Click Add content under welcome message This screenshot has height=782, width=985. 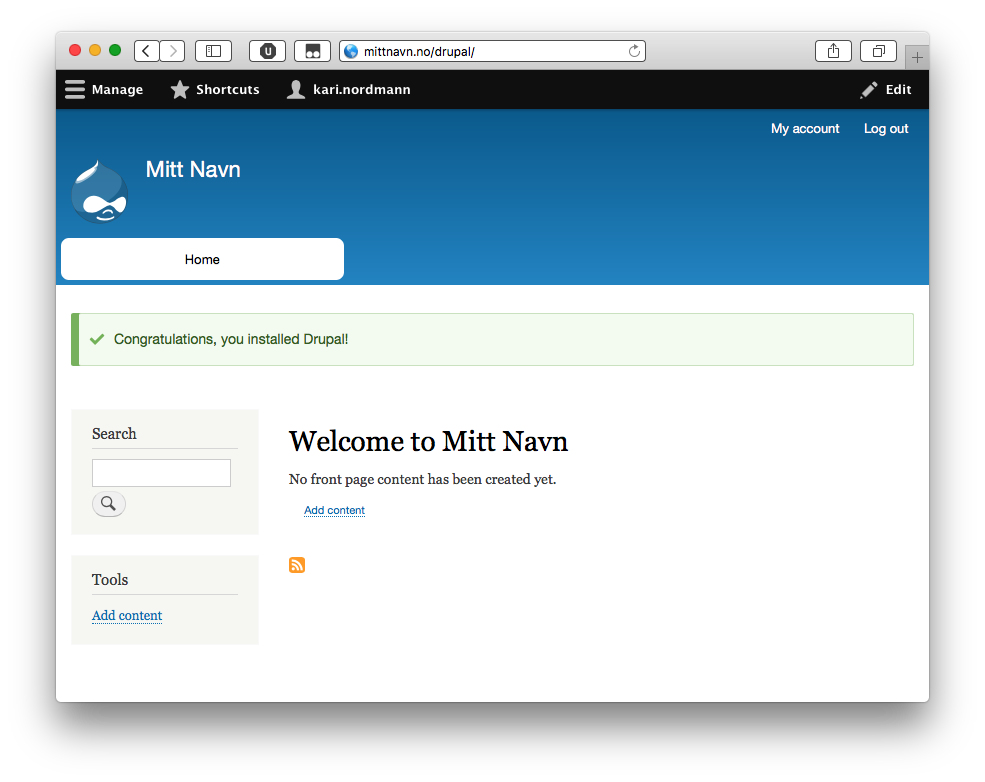(x=334, y=510)
